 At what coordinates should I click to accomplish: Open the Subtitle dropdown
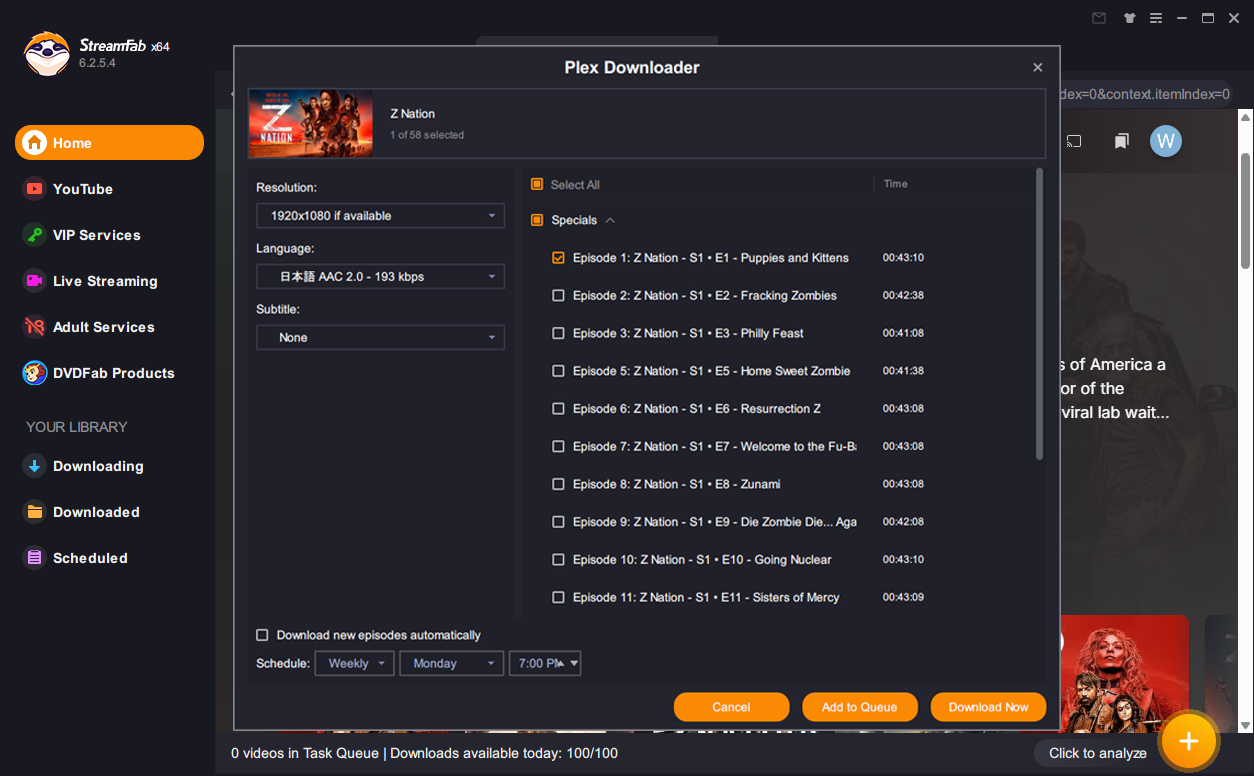point(380,337)
